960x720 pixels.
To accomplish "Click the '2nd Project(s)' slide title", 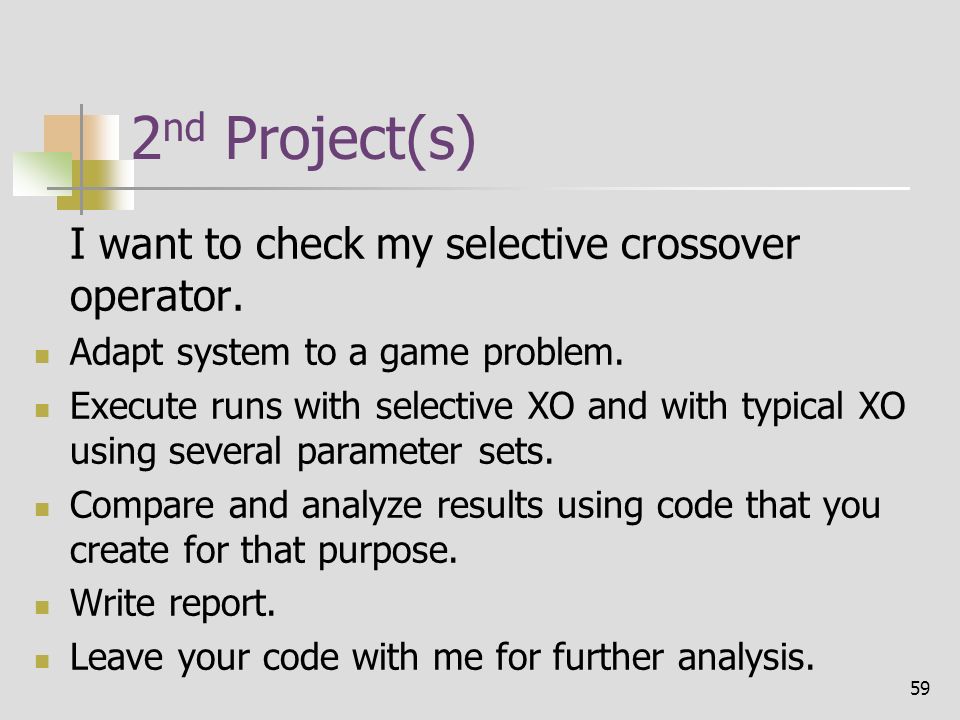I will click(303, 140).
